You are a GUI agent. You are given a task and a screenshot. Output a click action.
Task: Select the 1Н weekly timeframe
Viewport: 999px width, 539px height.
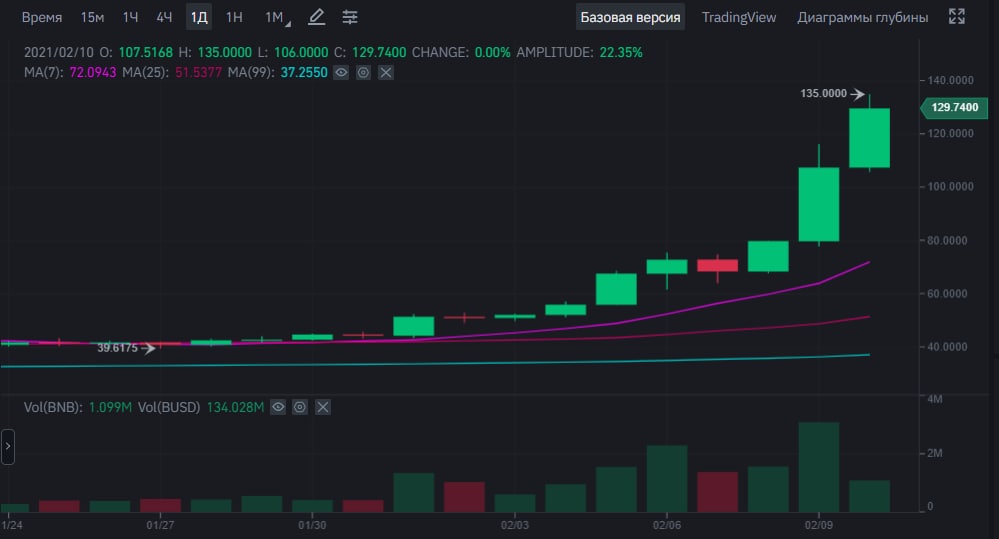(234, 17)
